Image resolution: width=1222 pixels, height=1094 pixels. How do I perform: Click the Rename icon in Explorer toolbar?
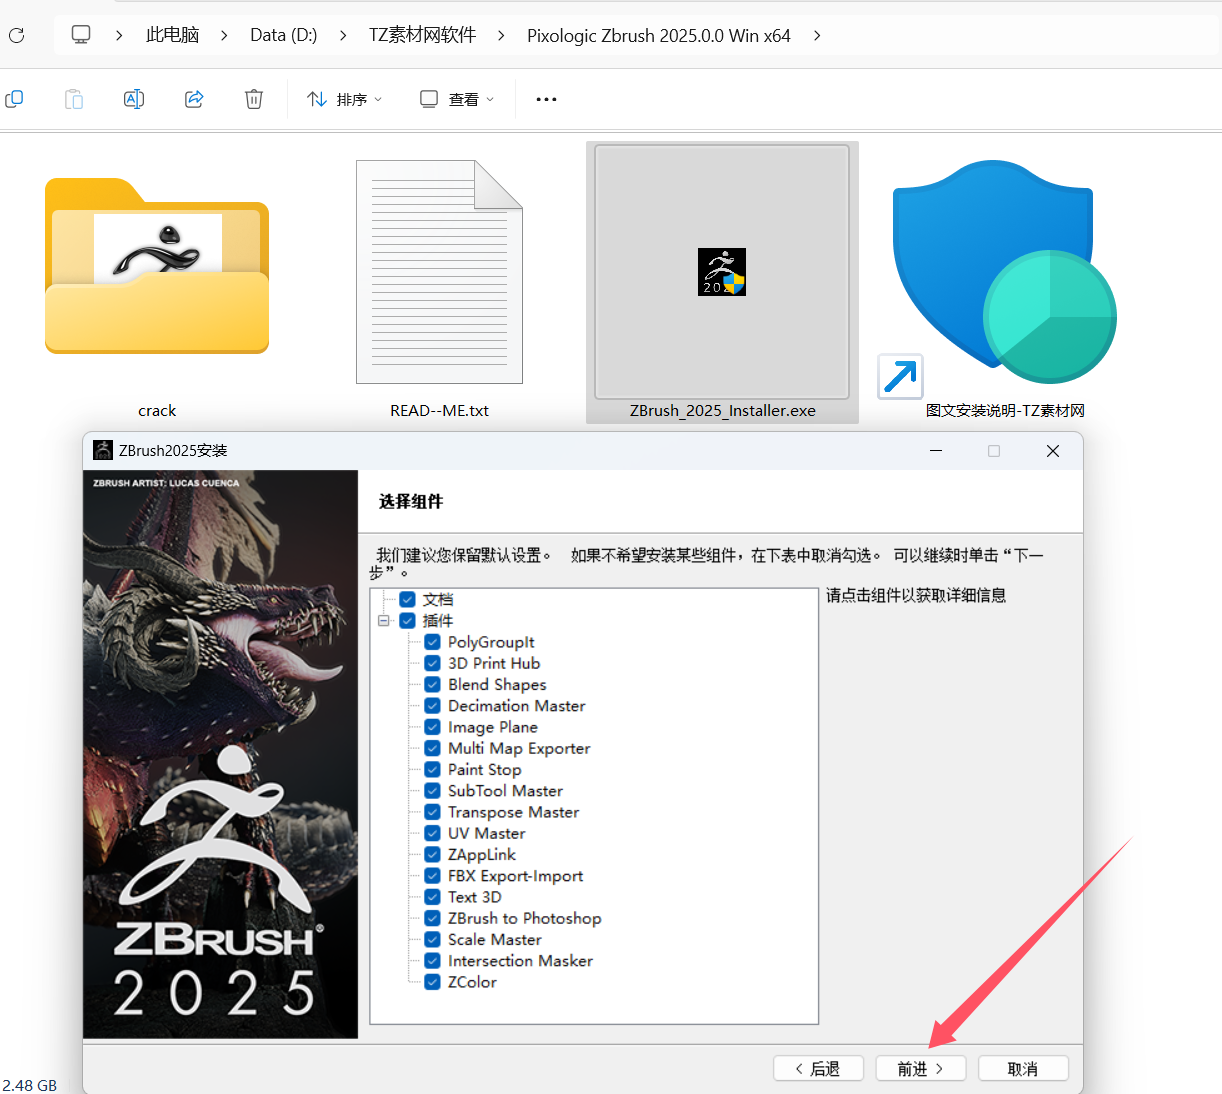tap(134, 99)
